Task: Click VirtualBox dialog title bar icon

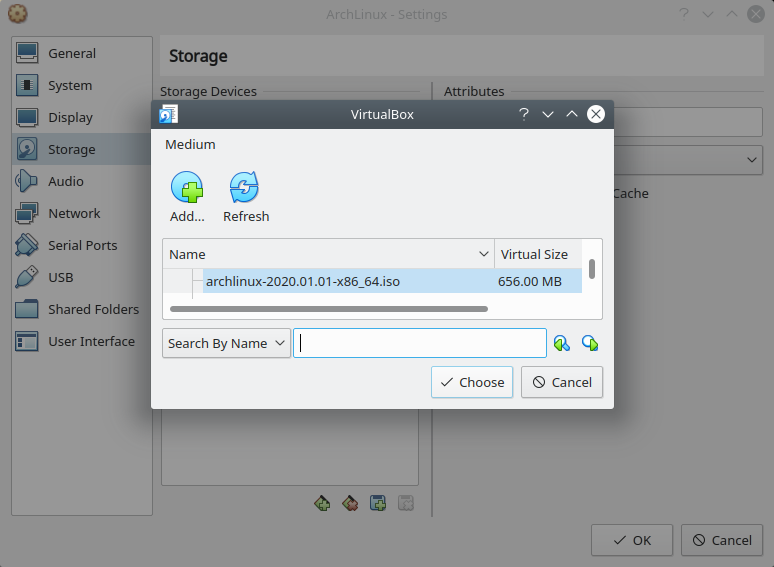Action: coord(168,114)
